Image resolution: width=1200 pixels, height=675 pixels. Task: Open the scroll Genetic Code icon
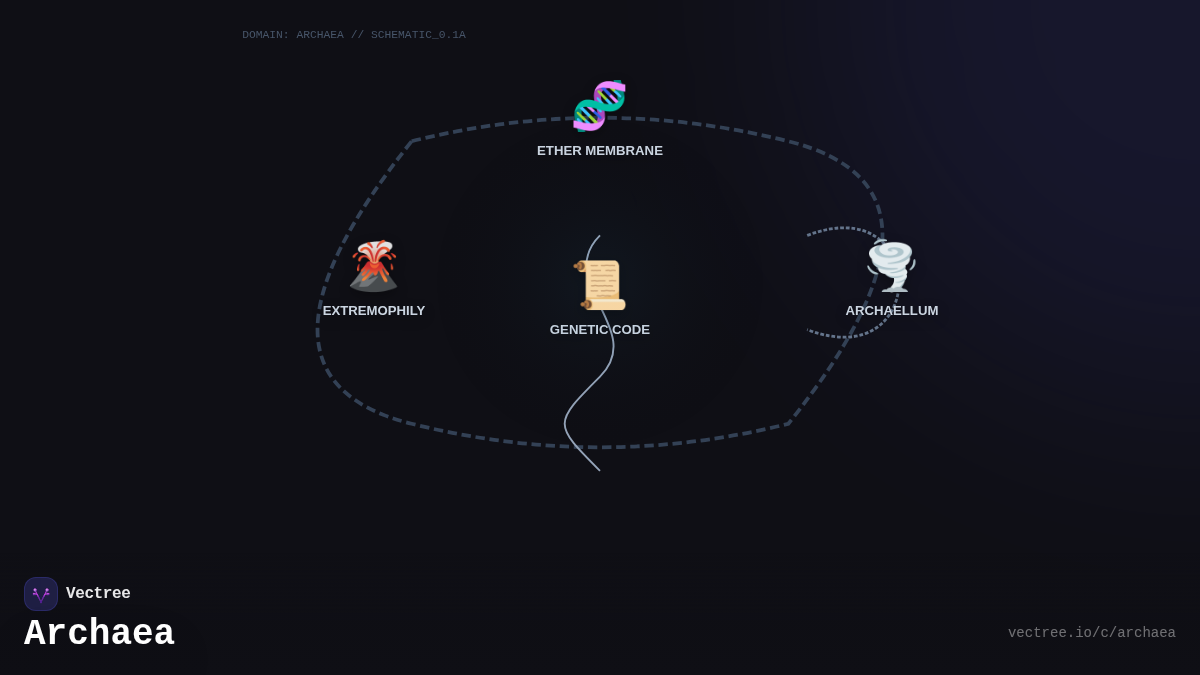click(600, 285)
